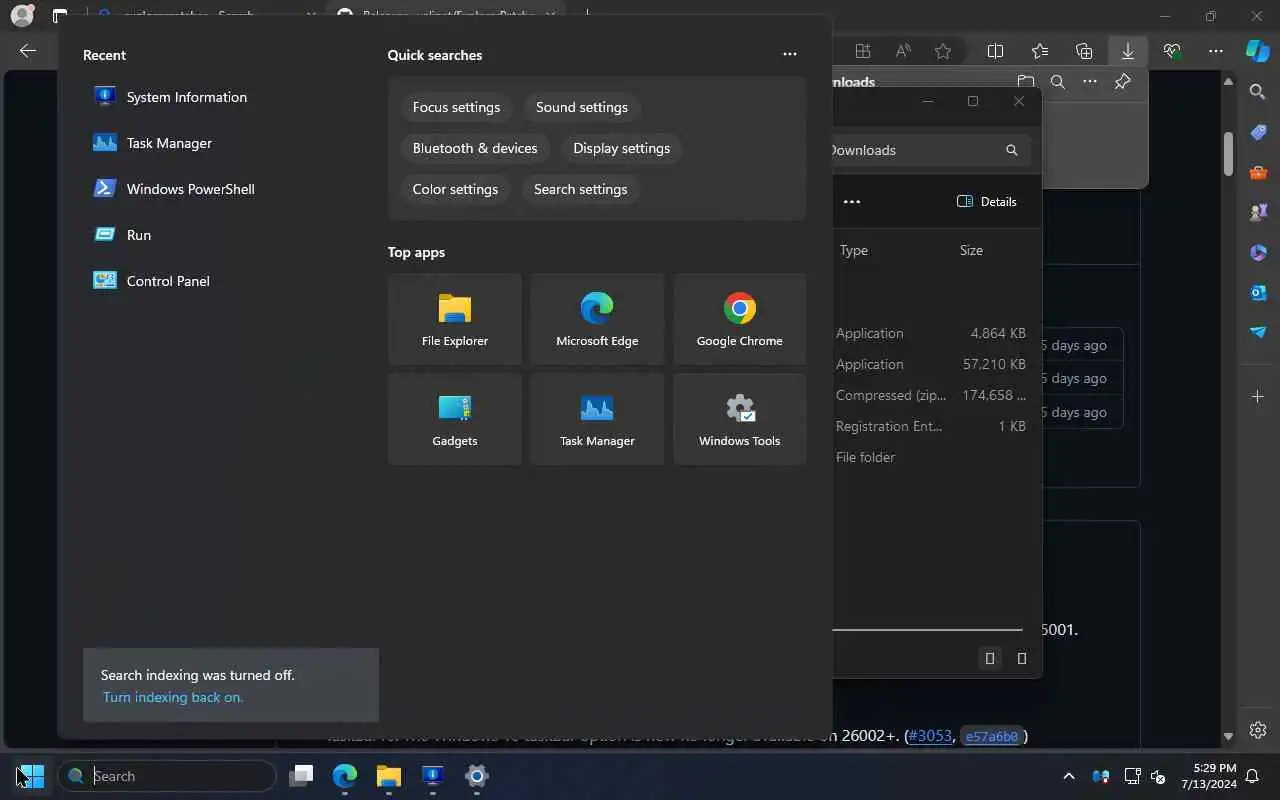This screenshot has height=800, width=1280.
Task: Search downloads magnifier in Downloads panel
Action: tap(1057, 82)
